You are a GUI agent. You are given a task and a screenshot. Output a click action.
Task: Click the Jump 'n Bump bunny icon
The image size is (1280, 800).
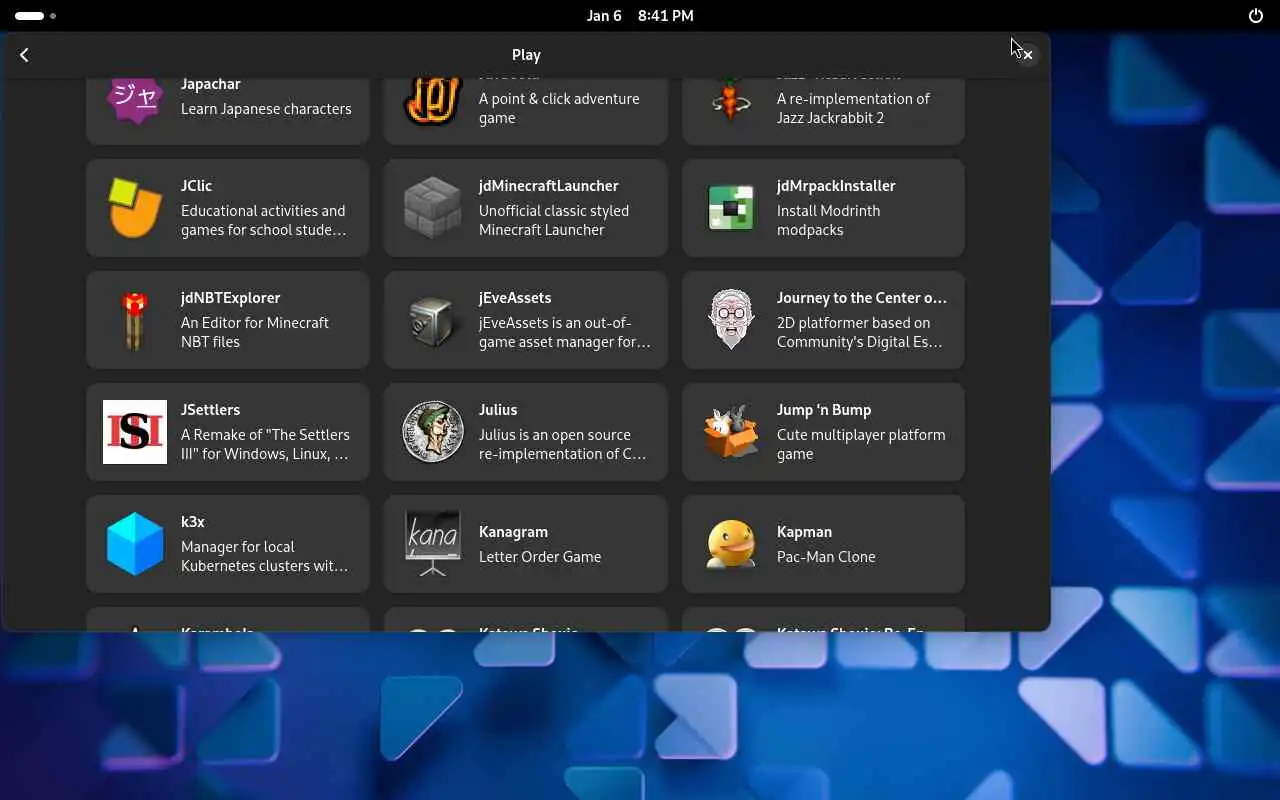tap(731, 432)
